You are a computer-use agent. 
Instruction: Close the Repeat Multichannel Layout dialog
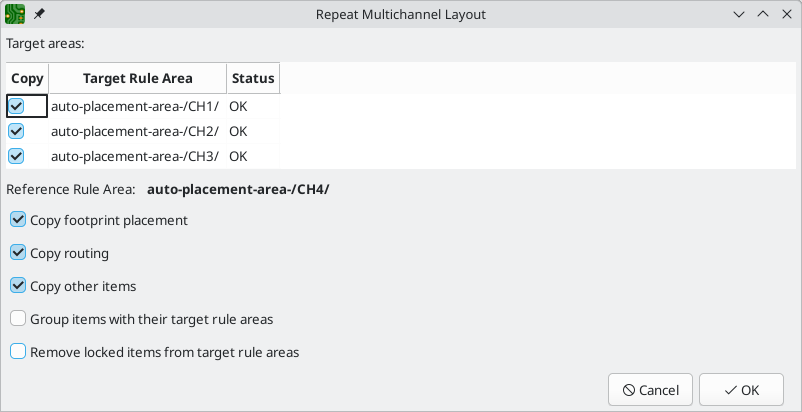[787, 14]
